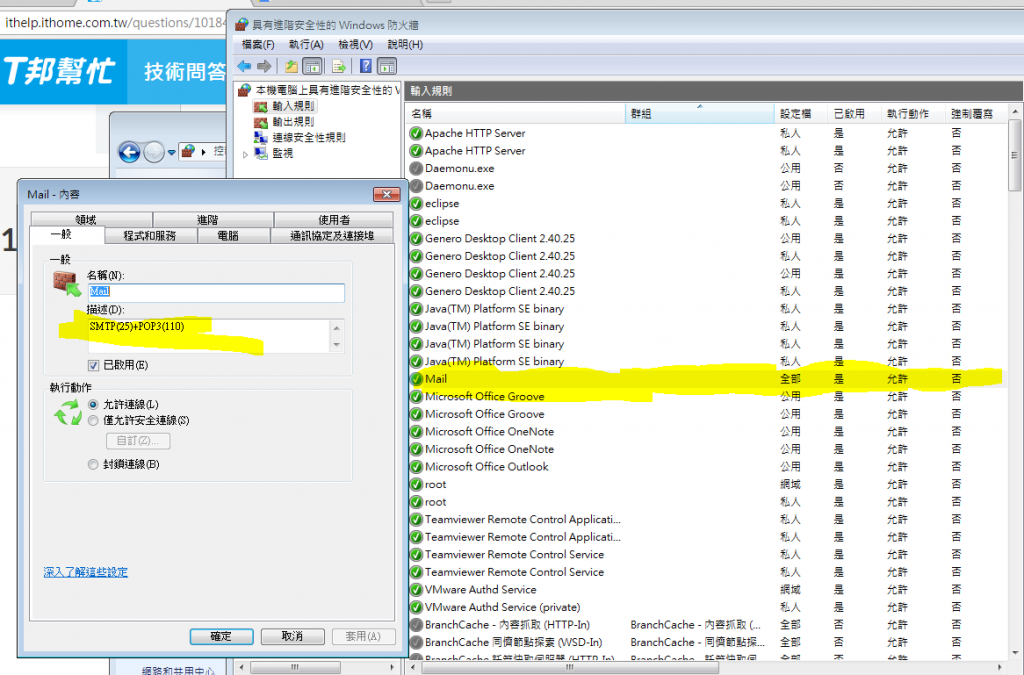
Task: Click gray icon of BranchCache 內容抓取 (HTTP-In) rule
Action: pos(416,625)
